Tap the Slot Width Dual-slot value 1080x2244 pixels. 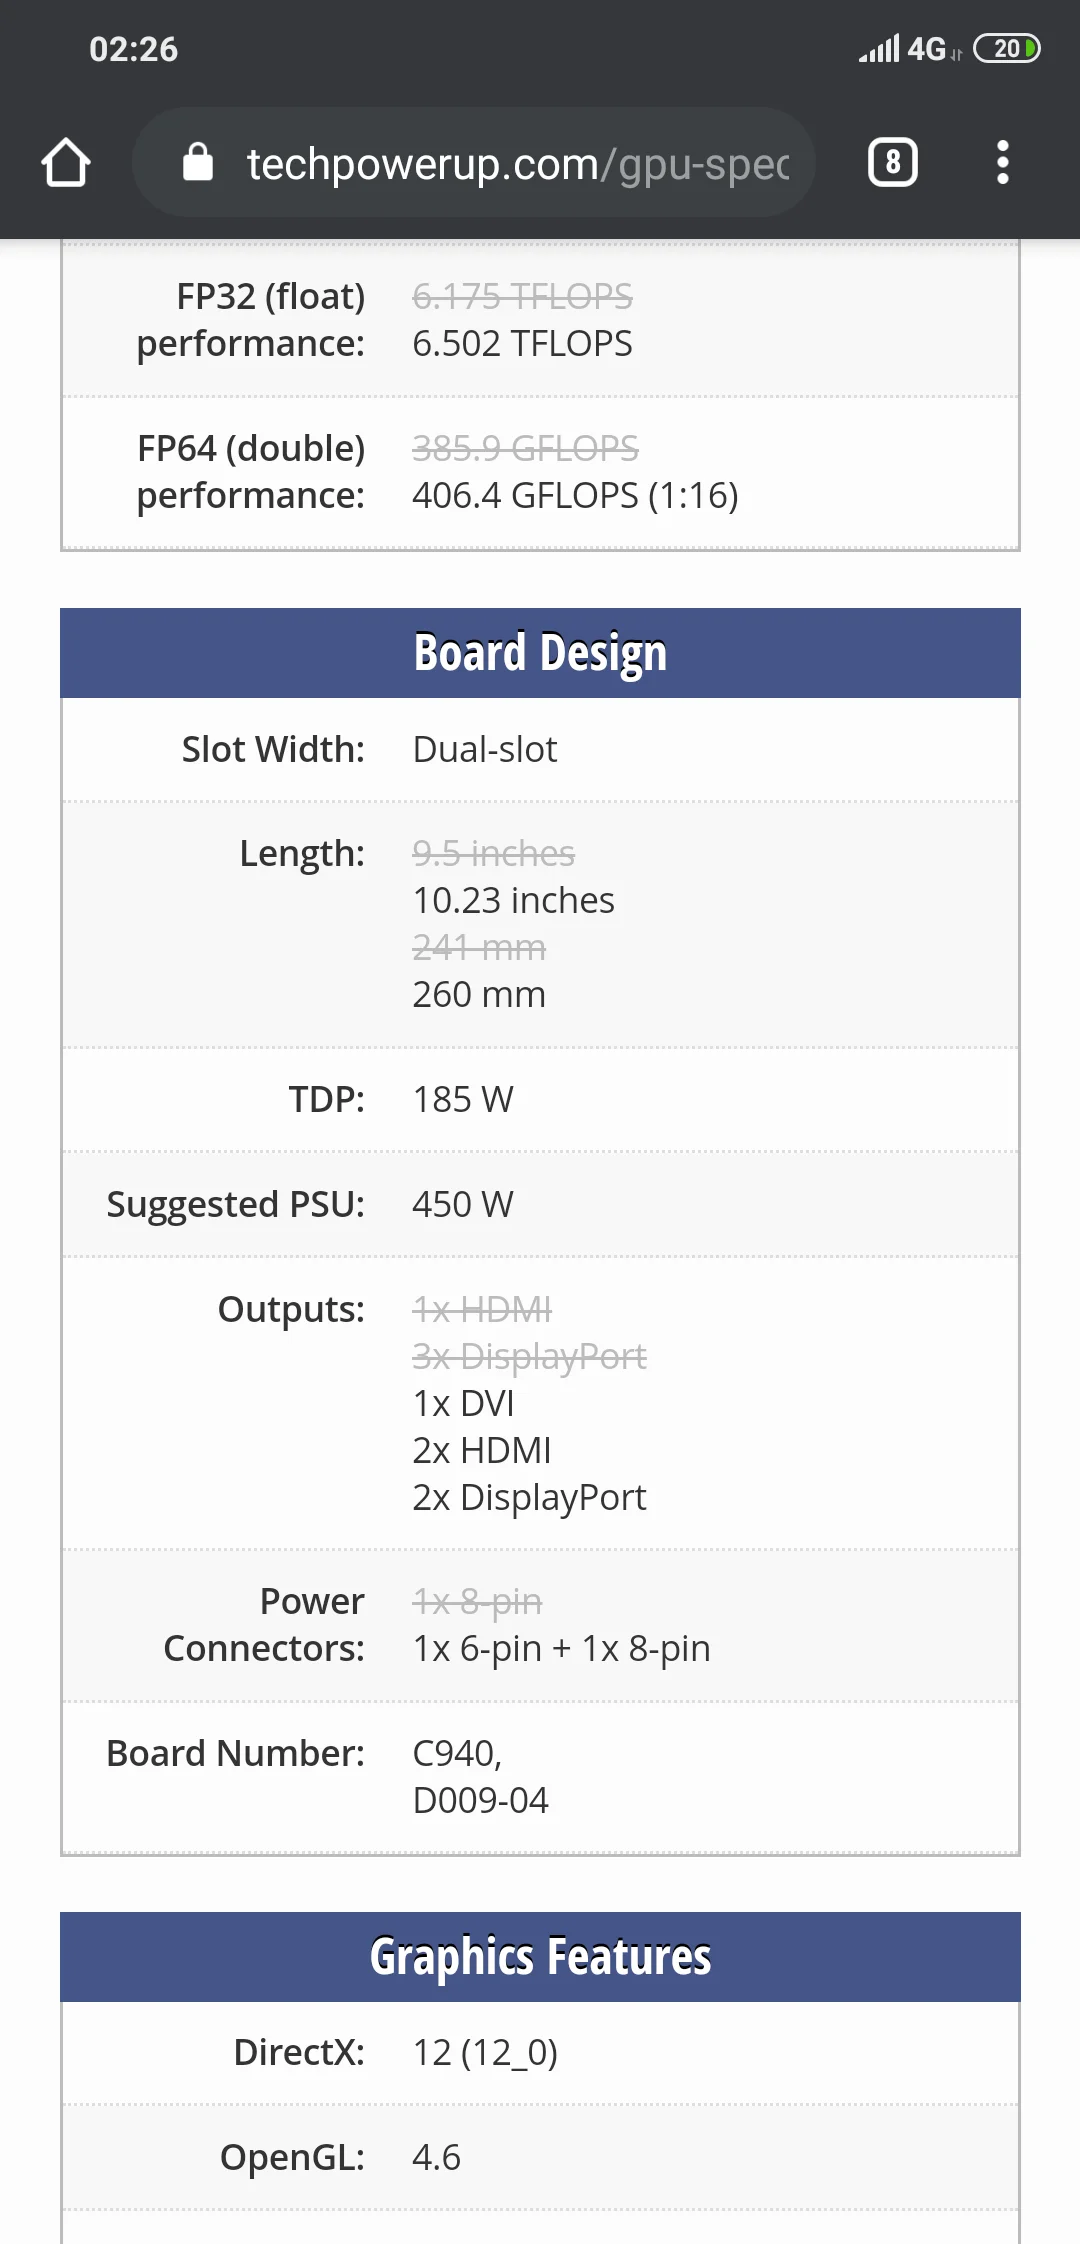point(485,750)
